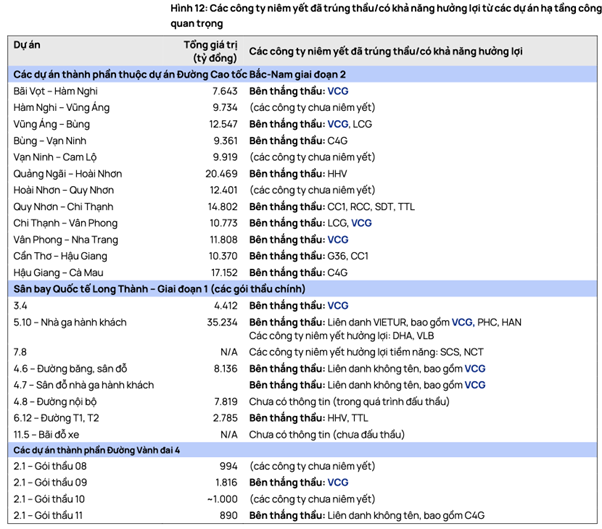Select '4.7 – Sân đỗ nhà ga hành khách' row name
602x529 pixels.
pyautogui.click(x=84, y=385)
